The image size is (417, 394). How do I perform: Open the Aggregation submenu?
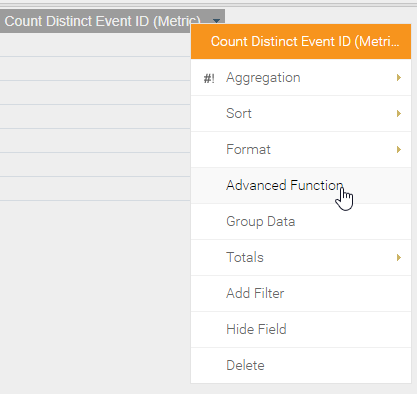(x=301, y=78)
